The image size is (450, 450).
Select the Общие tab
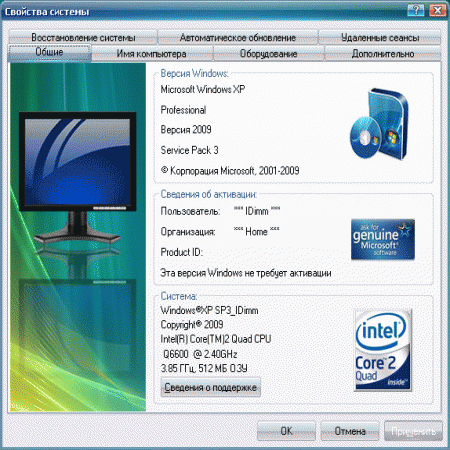[49, 53]
